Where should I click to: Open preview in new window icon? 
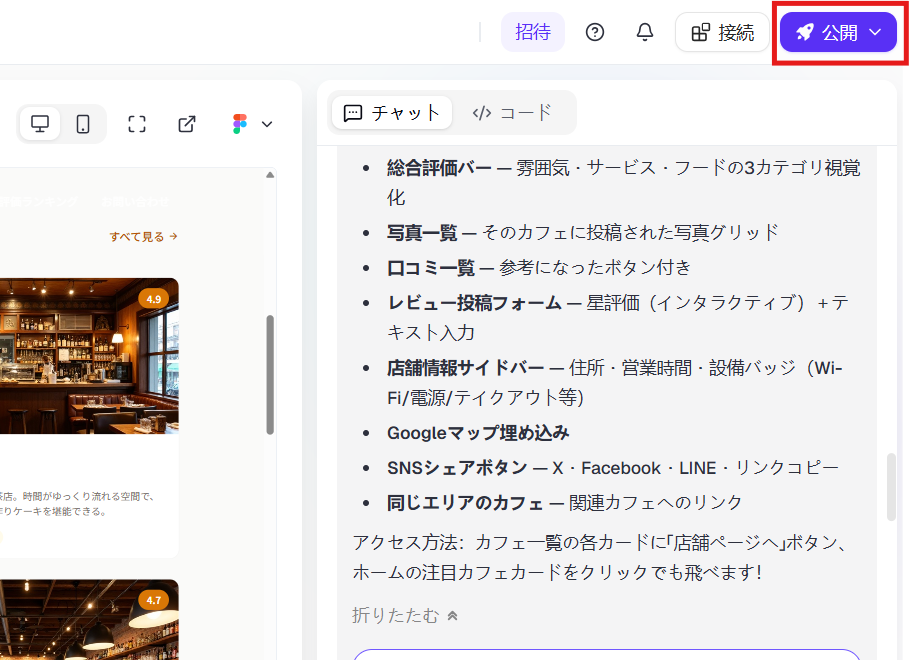pos(187,124)
